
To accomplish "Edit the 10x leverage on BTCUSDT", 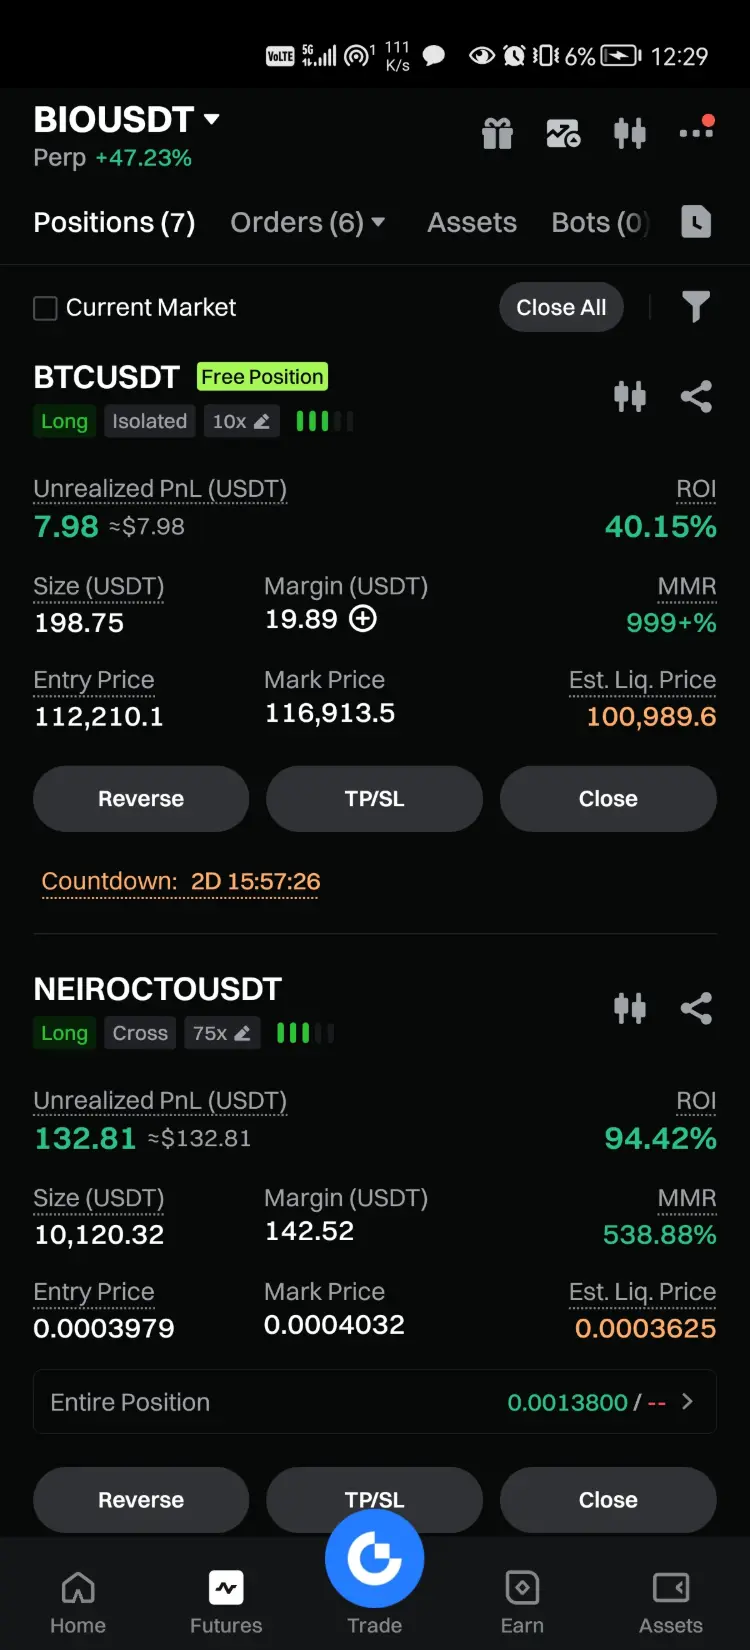I will [241, 421].
